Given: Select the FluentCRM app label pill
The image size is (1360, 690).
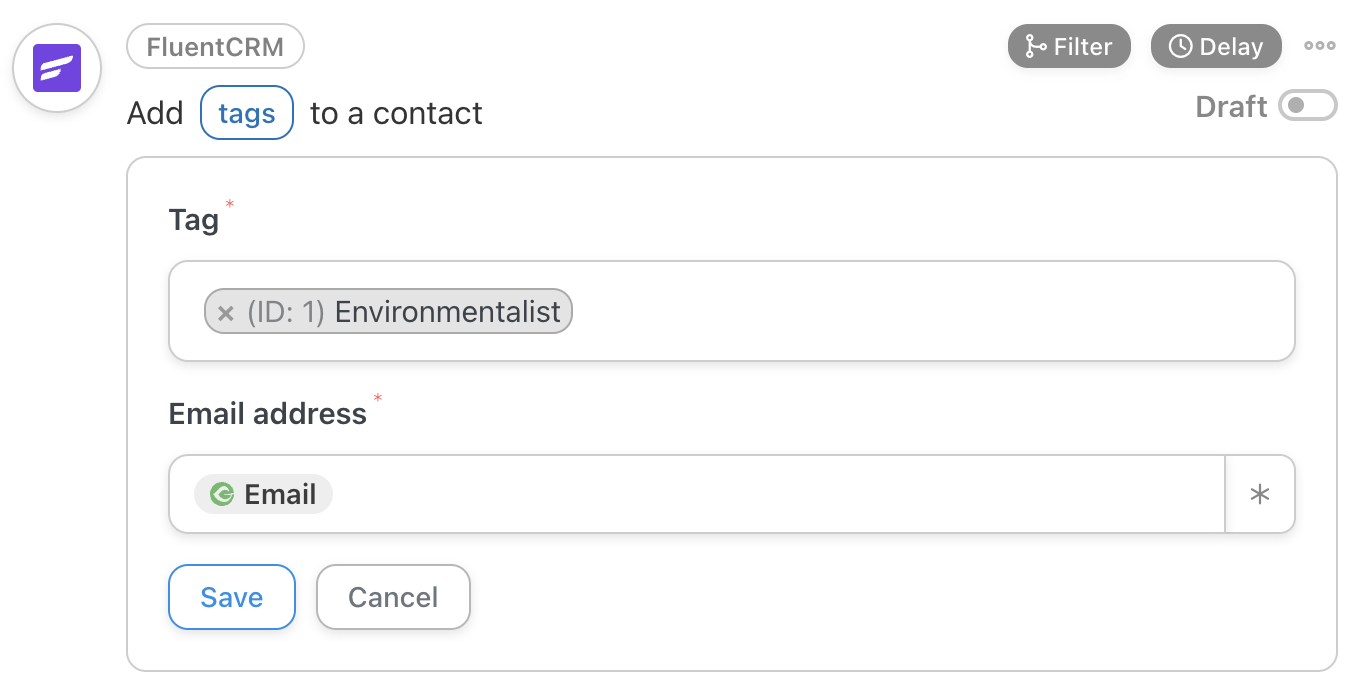Looking at the screenshot, I should pos(215,46).
